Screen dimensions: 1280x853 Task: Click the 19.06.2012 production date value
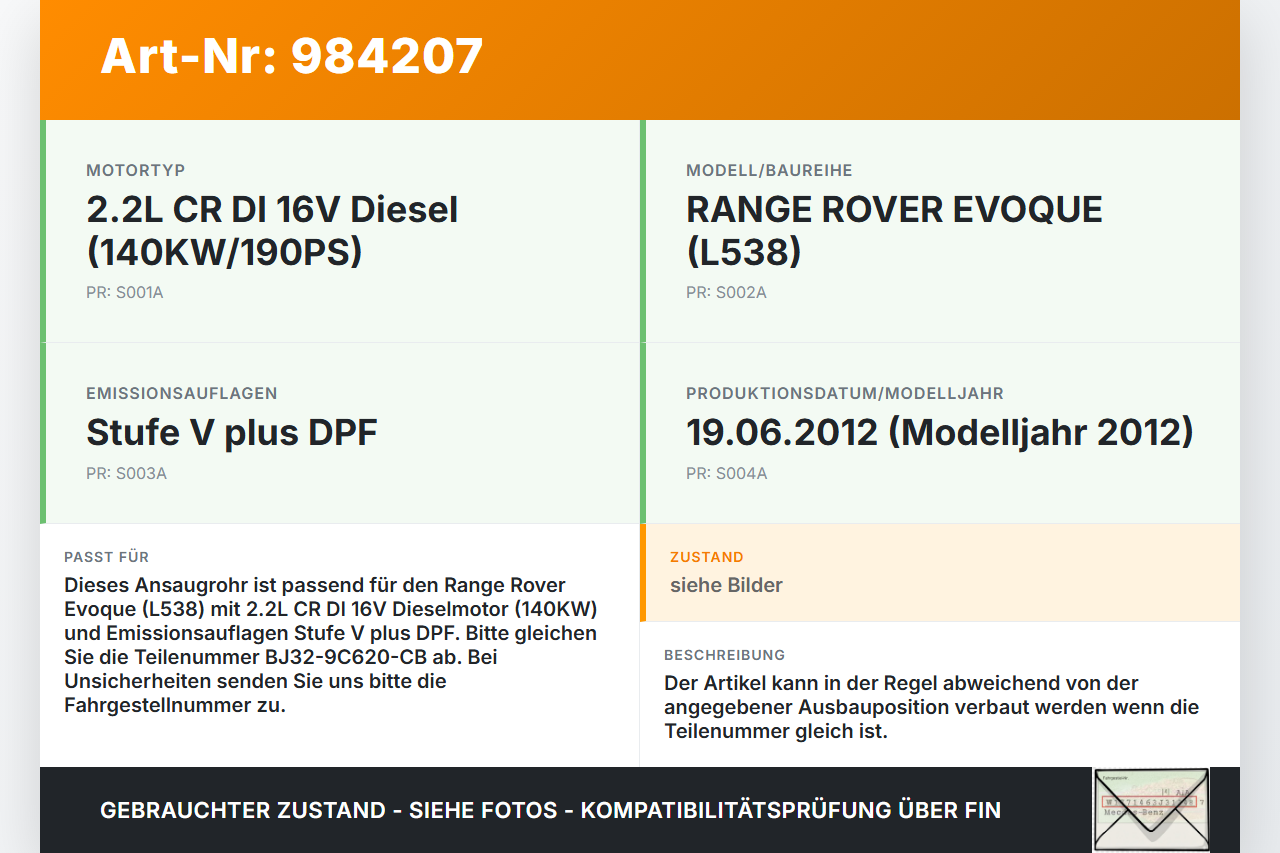click(939, 433)
